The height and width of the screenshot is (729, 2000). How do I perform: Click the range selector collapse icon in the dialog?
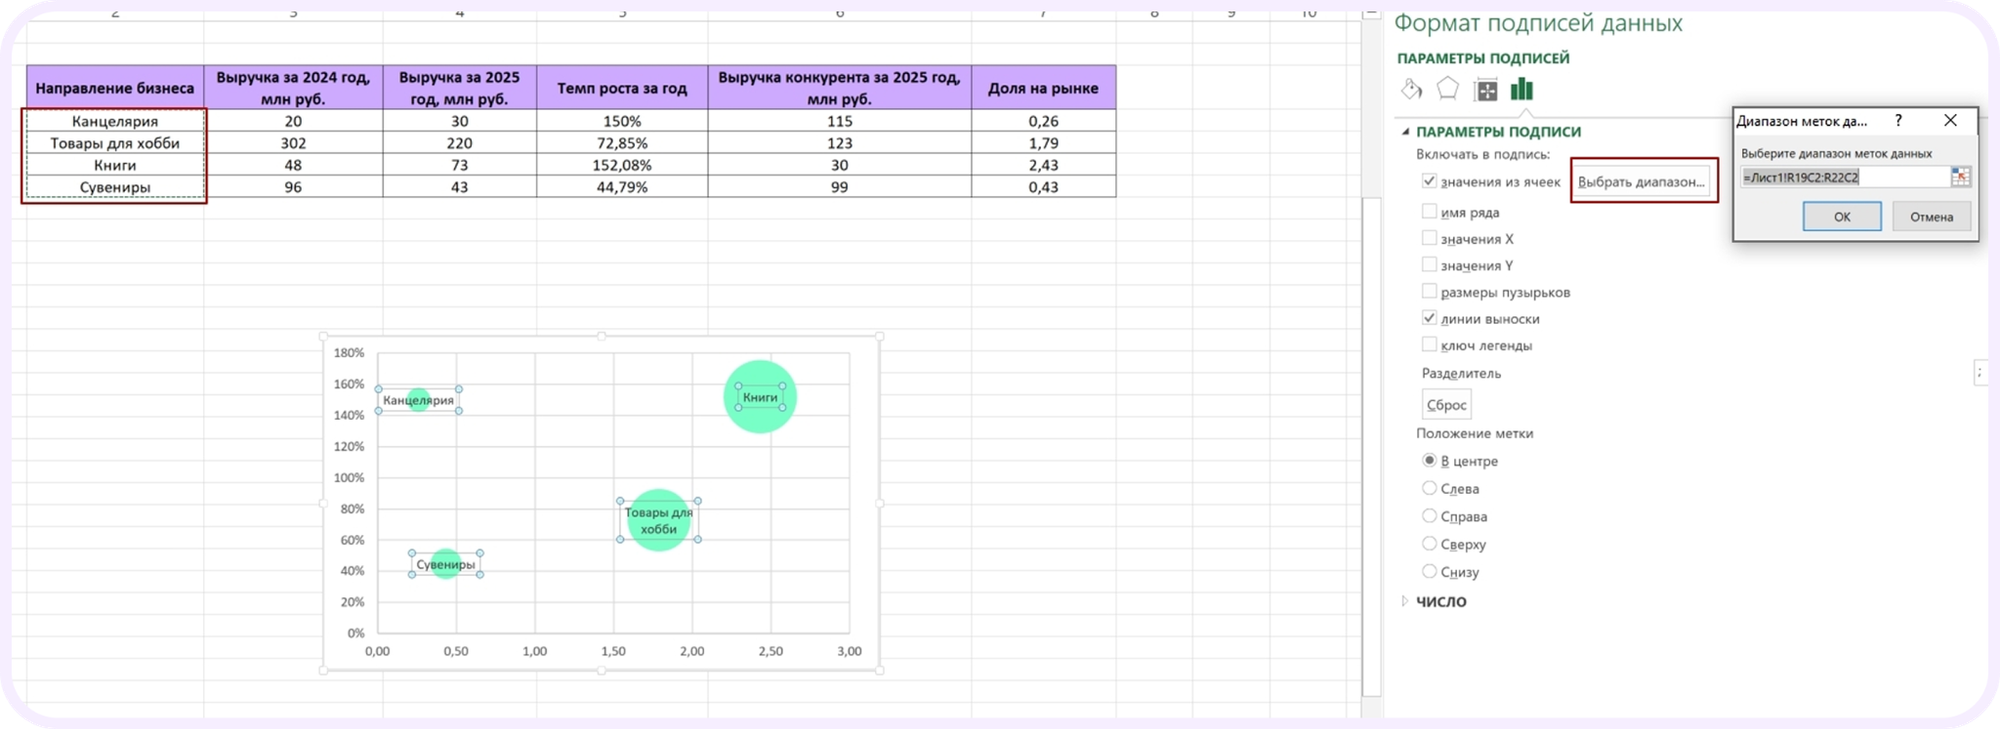pyautogui.click(x=1960, y=177)
